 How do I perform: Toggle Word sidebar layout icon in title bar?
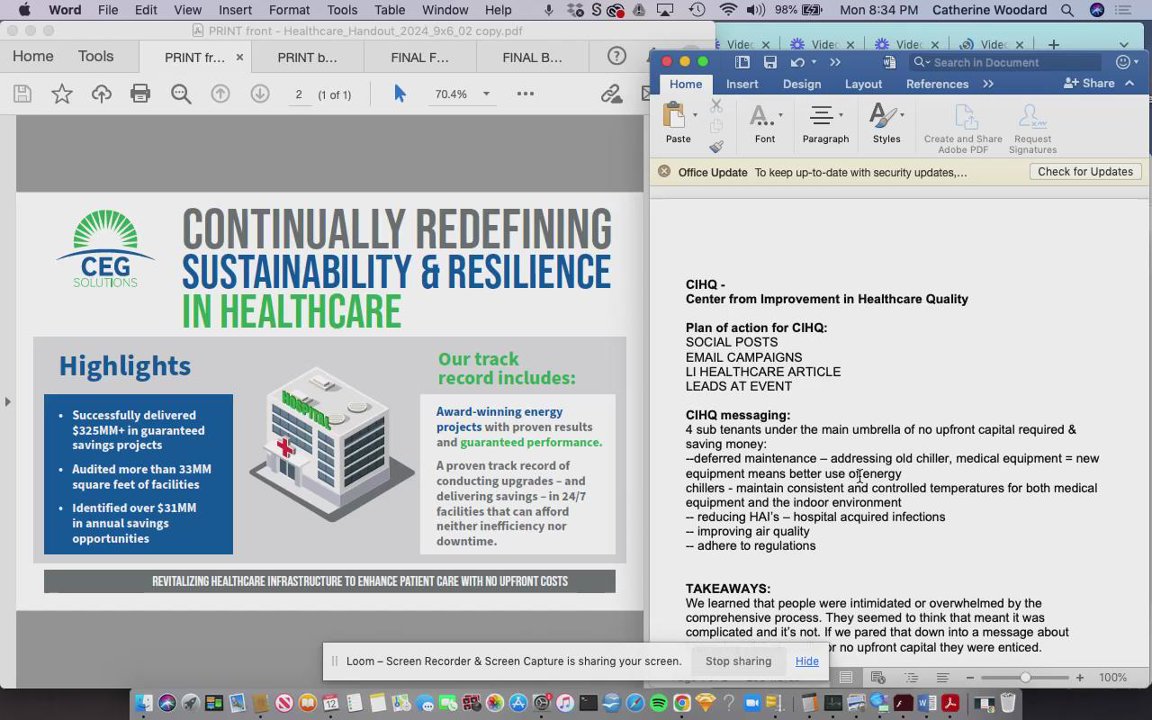pyautogui.click(x=742, y=62)
